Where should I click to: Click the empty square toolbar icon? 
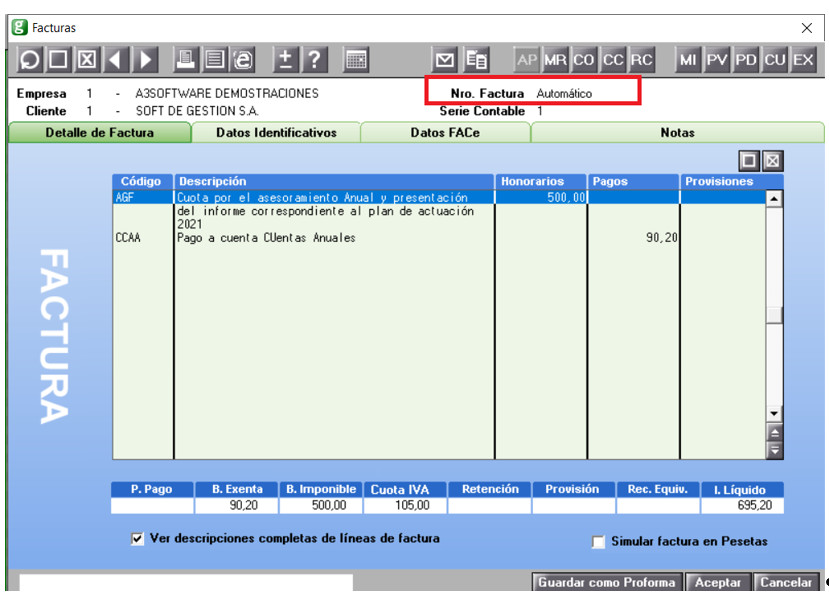pos(58,60)
